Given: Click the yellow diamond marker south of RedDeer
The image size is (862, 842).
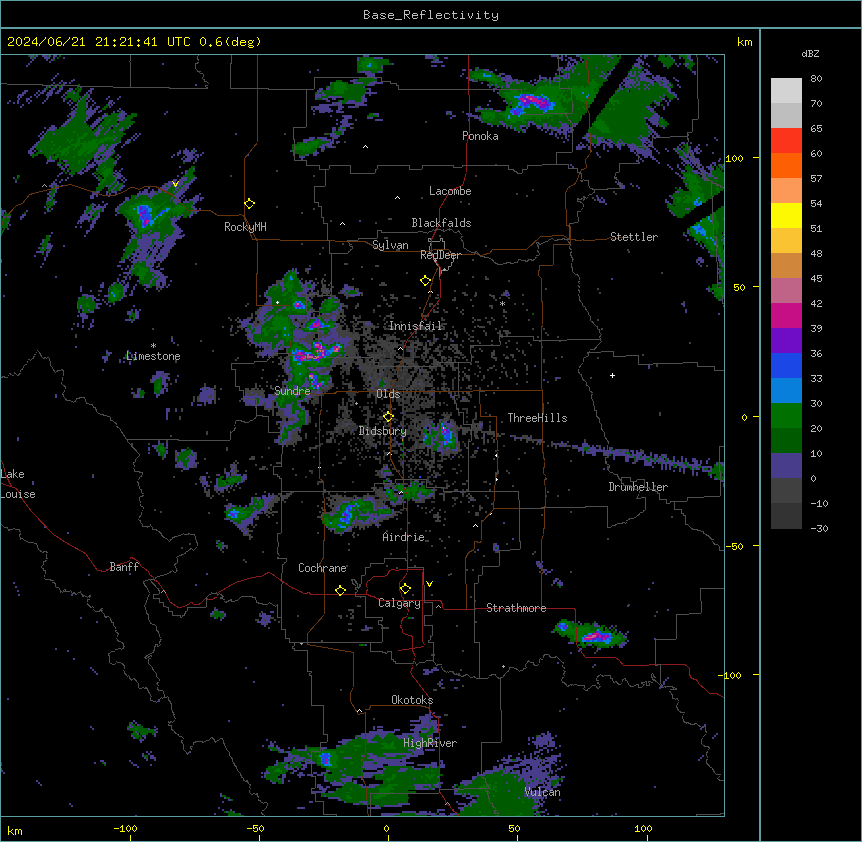Looking at the screenshot, I should 426,281.
